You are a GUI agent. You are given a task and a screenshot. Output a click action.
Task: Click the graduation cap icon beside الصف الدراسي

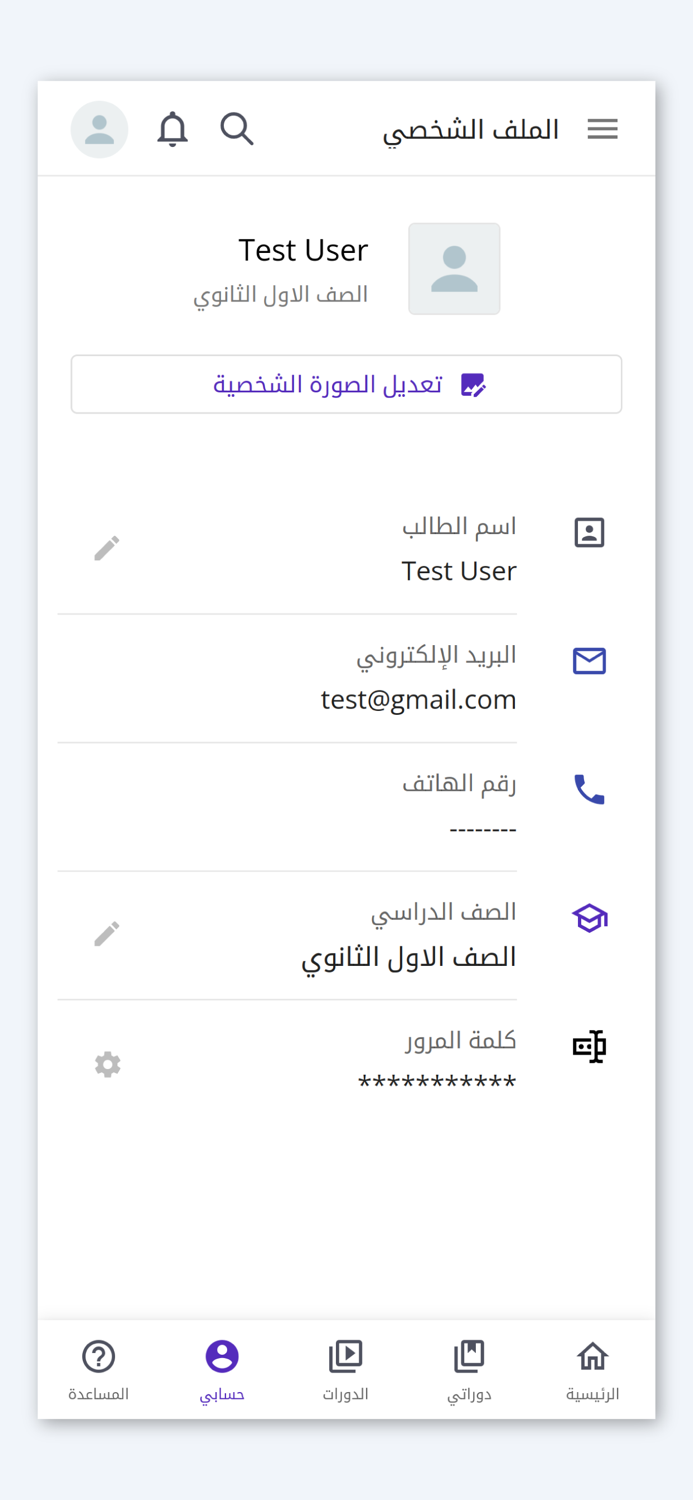tap(589, 917)
